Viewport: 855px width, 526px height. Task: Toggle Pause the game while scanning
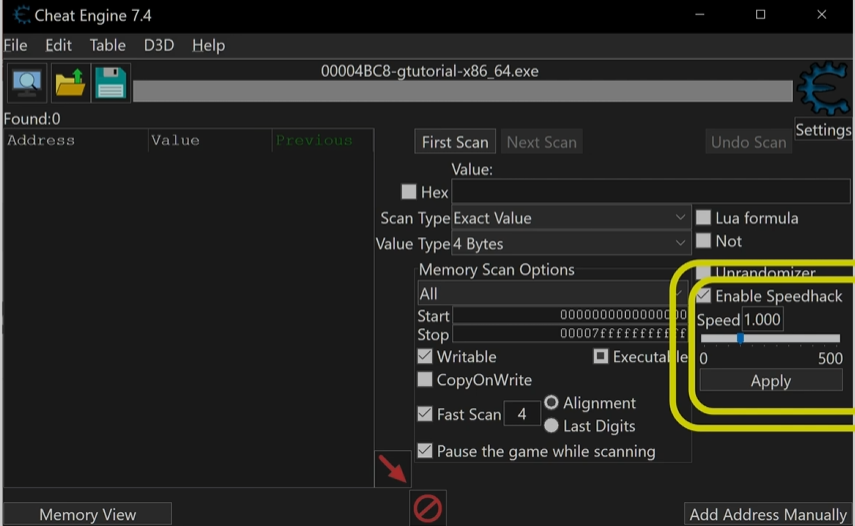pos(425,450)
